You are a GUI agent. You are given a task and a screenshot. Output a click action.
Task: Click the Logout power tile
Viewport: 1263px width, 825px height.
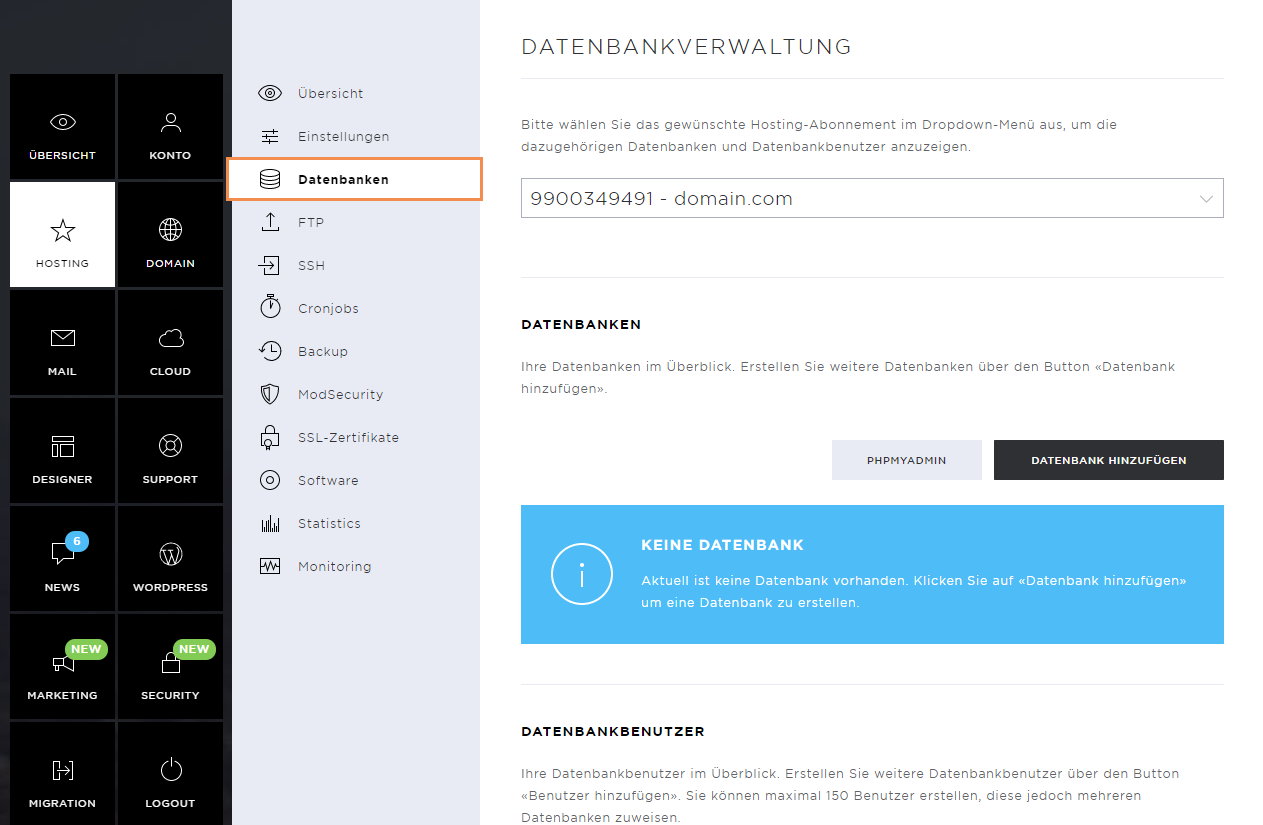coord(170,774)
